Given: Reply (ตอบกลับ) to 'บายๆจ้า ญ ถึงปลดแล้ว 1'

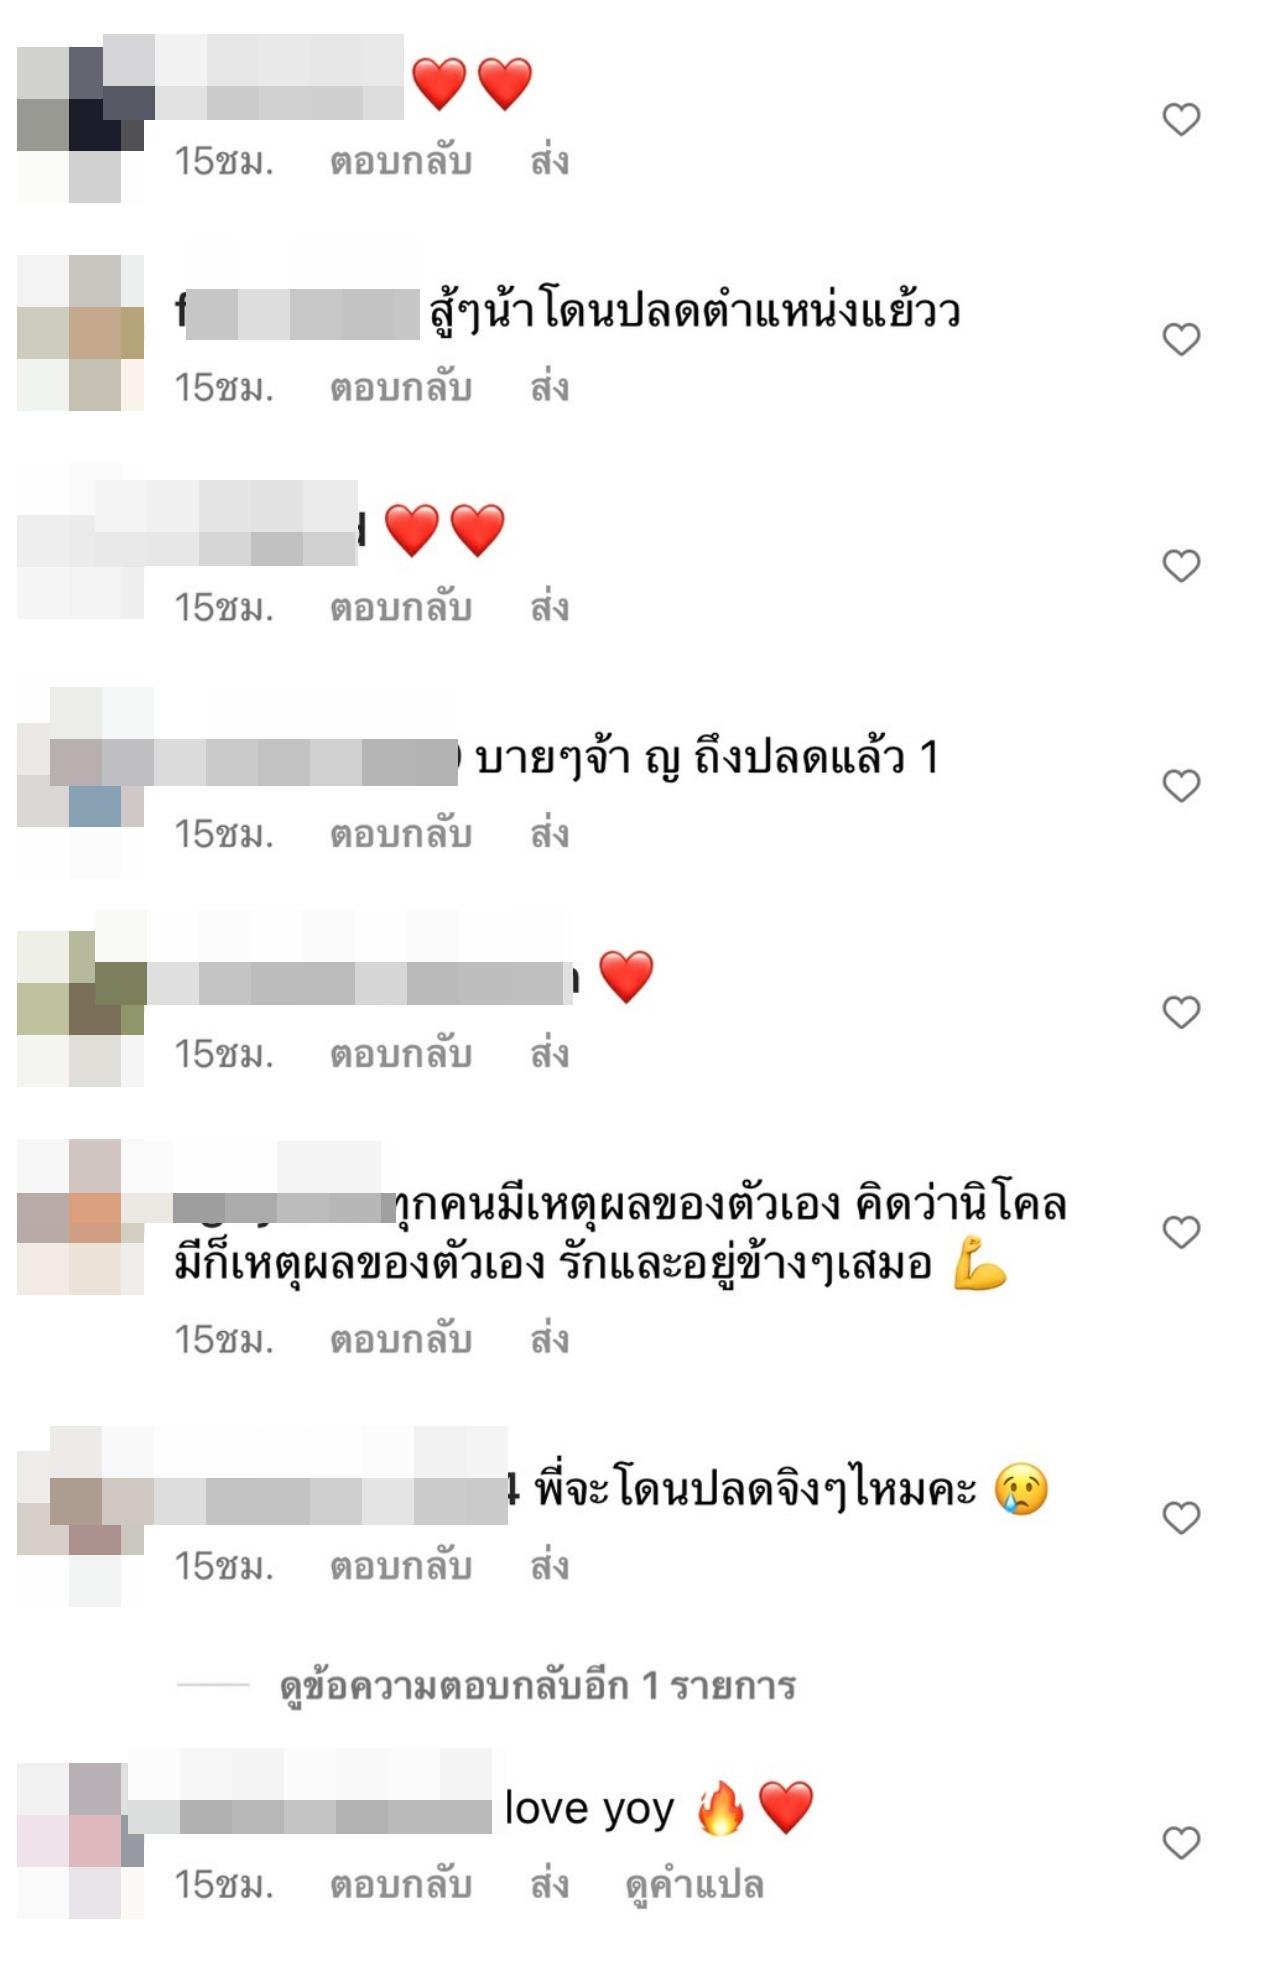Looking at the screenshot, I should (x=401, y=833).
